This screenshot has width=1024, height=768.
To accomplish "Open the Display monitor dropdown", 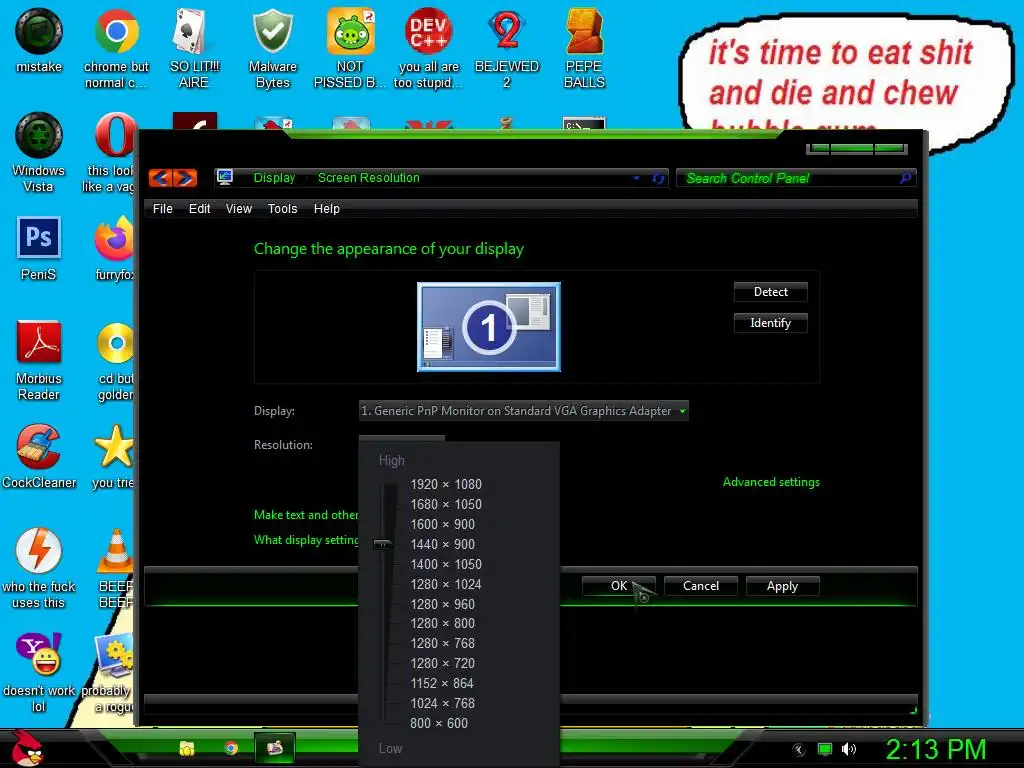I will 524,411.
